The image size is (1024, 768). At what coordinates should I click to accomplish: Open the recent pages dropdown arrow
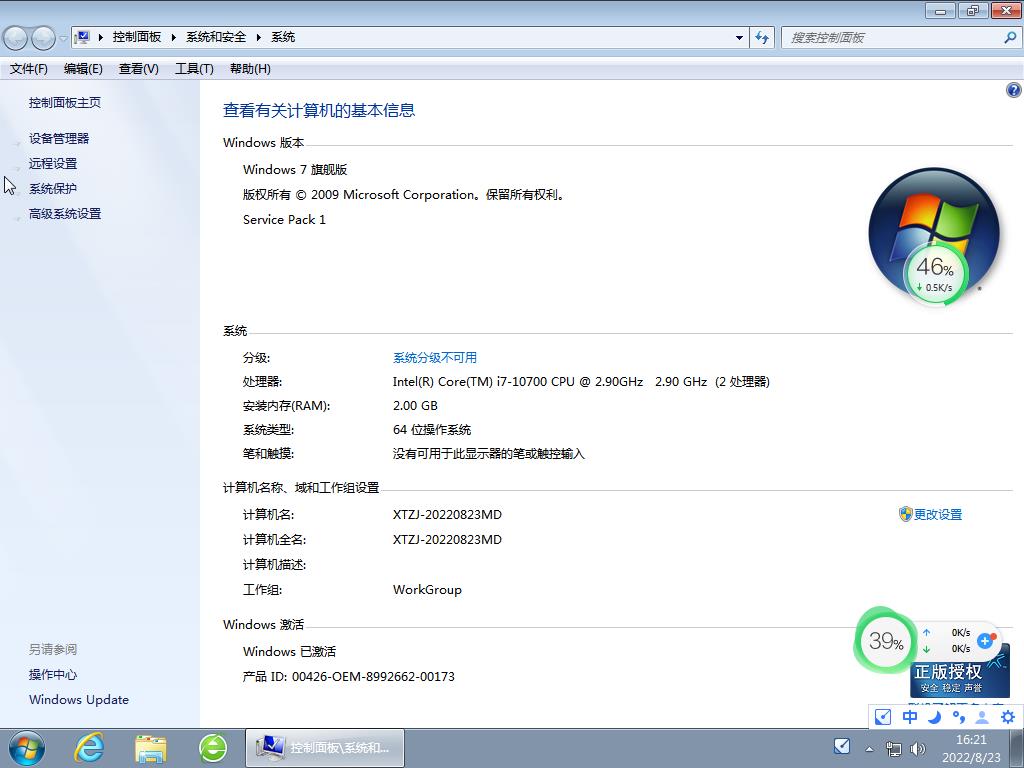pyautogui.click(x=63, y=38)
